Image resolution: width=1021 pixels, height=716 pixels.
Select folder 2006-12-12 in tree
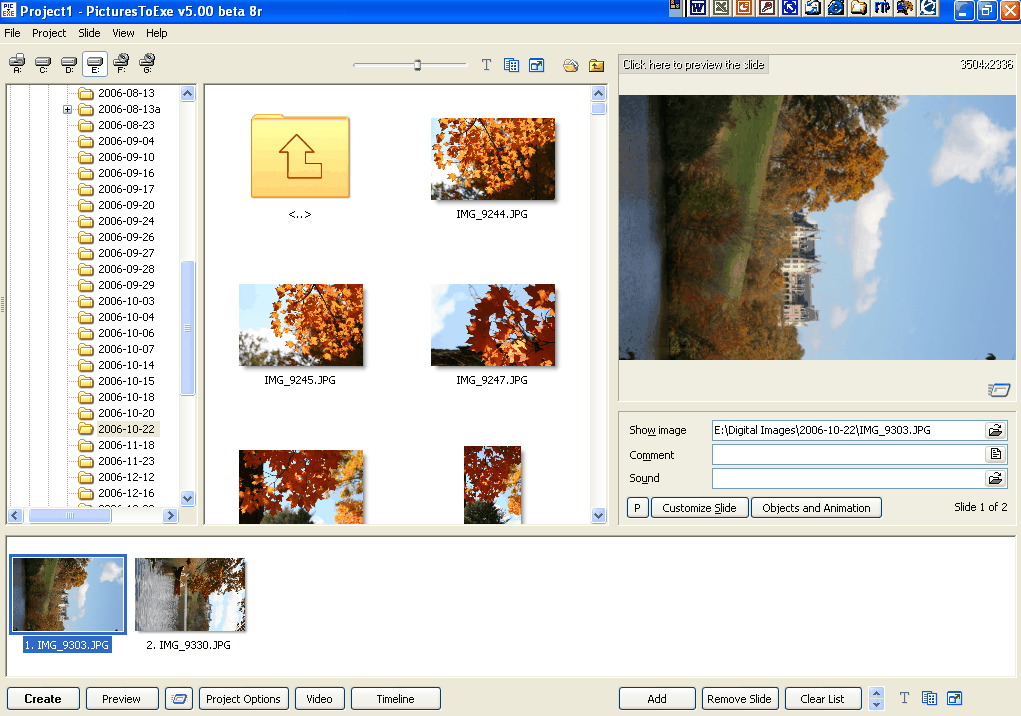(126, 477)
